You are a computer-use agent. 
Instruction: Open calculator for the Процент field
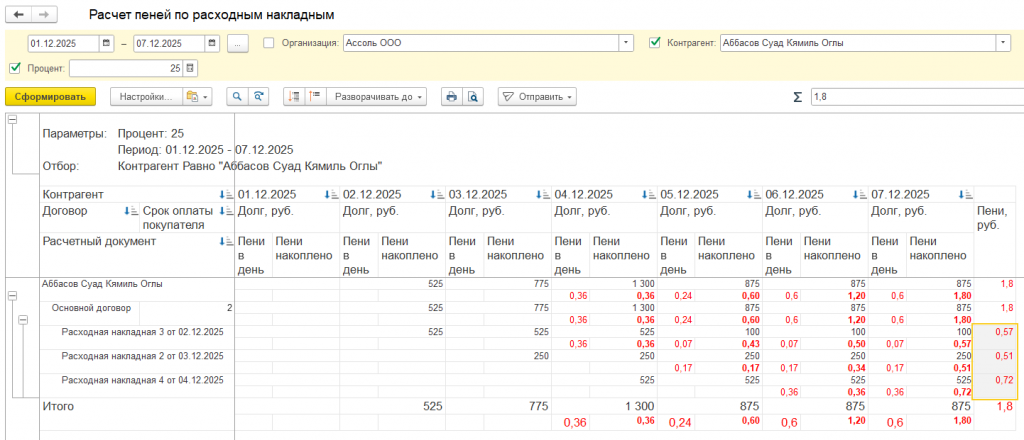[191, 68]
